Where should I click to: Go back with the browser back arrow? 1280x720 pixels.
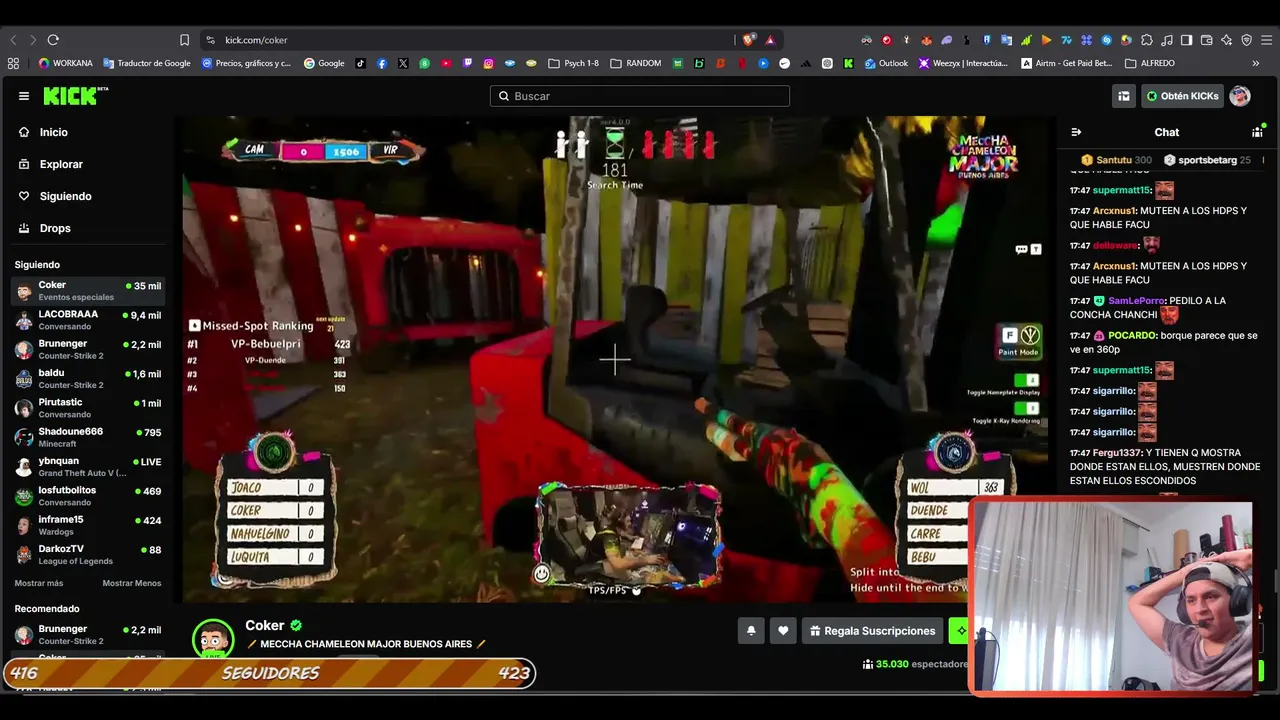click(x=13, y=40)
